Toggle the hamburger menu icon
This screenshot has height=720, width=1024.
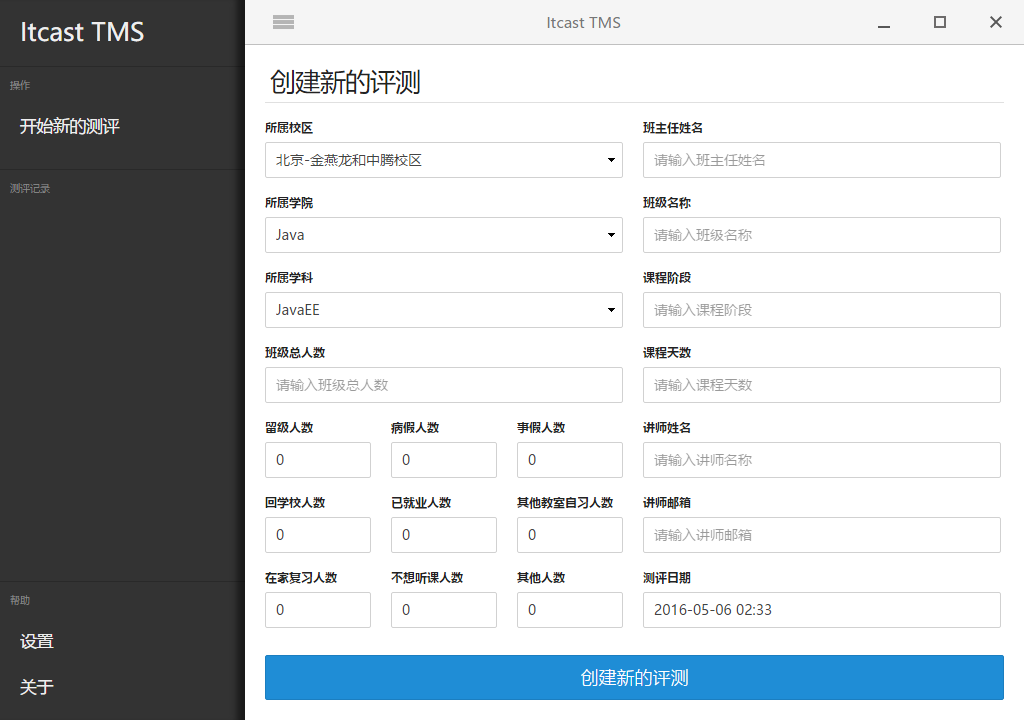283,22
